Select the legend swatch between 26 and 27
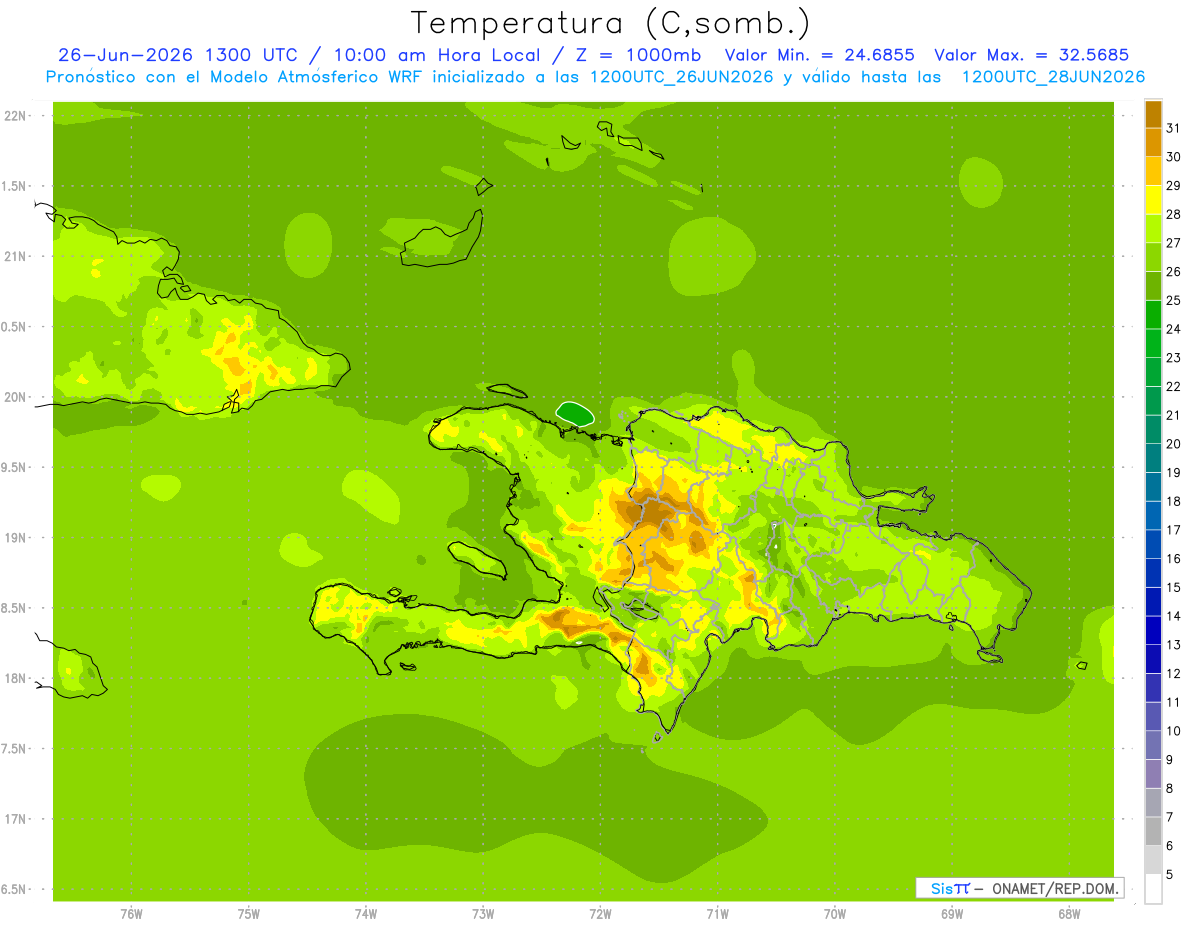1200x927 pixels. point(1153,257)
